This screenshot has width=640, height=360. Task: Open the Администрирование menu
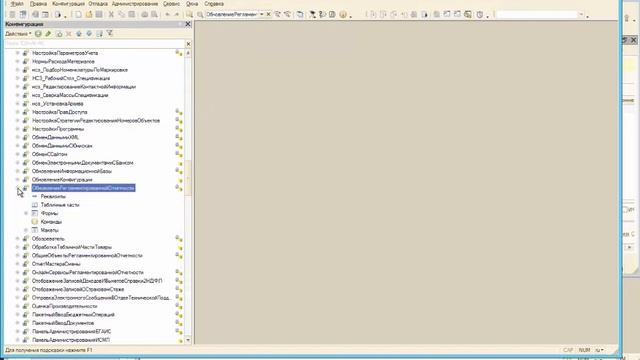click(x=135, y=4)
